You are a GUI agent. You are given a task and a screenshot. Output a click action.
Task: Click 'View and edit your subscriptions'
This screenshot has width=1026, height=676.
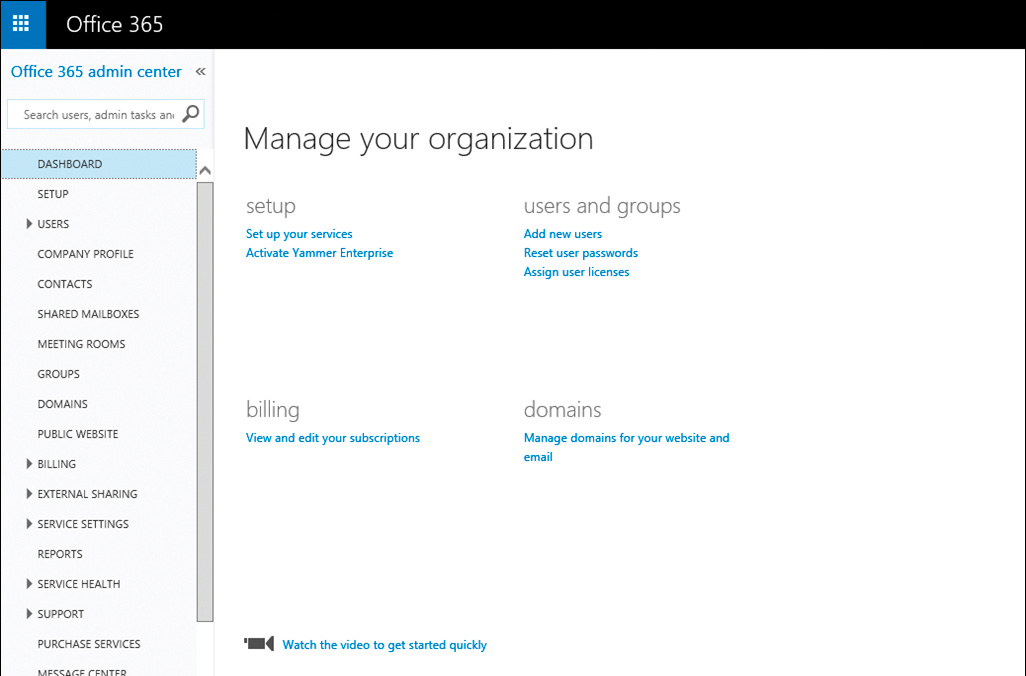point(332,438)
